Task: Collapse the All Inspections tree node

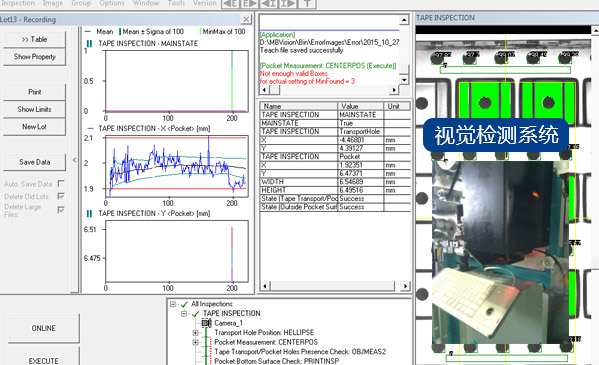Action: click(173, 304)
